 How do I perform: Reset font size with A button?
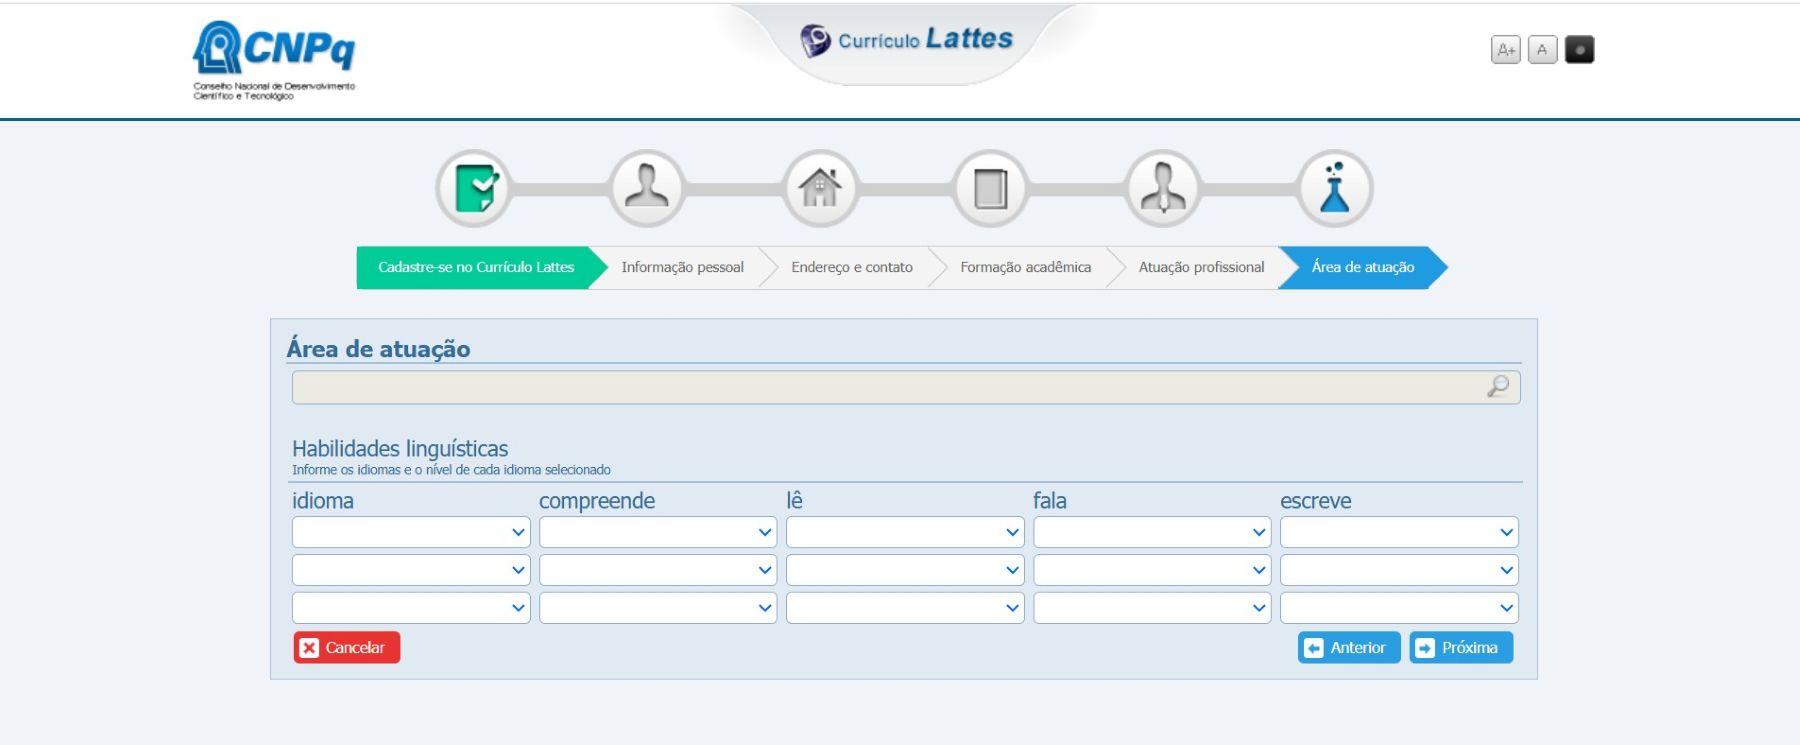tap(1542, 50)
